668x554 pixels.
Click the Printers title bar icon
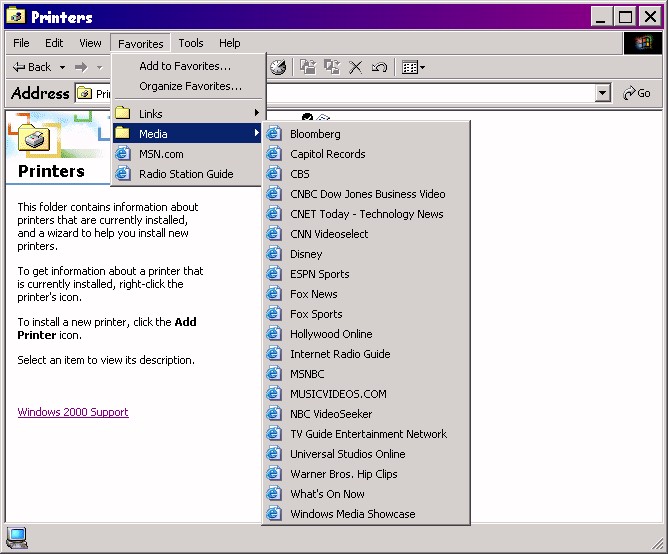click(16, 16)
